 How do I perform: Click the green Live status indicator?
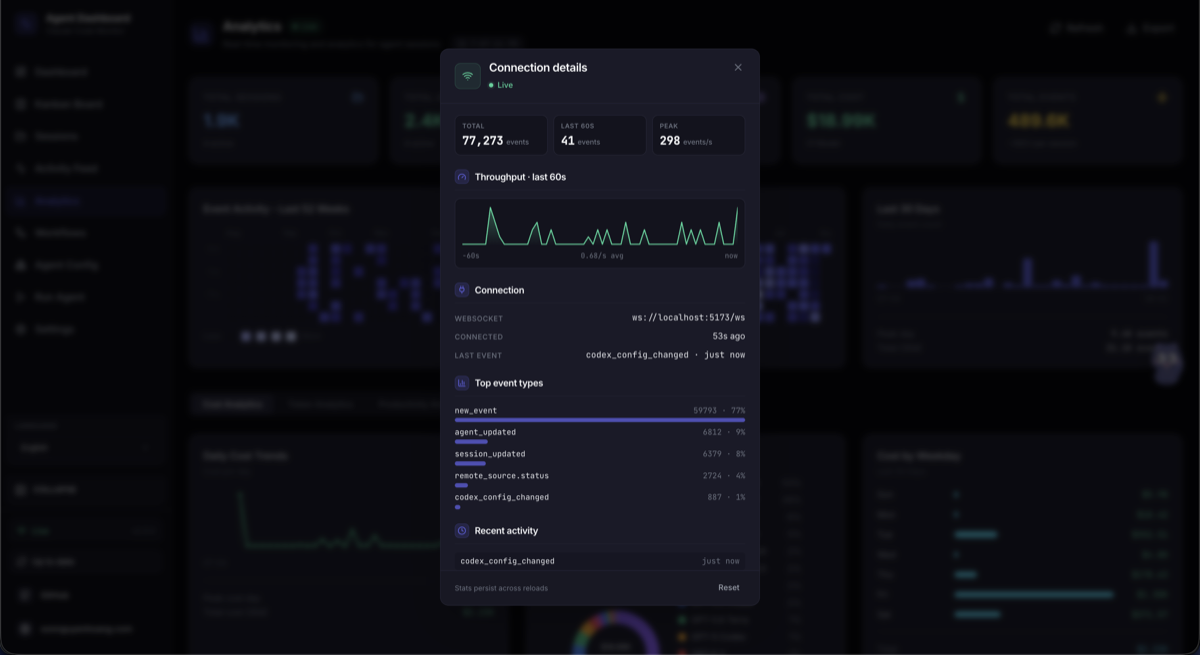coord(501,85)
